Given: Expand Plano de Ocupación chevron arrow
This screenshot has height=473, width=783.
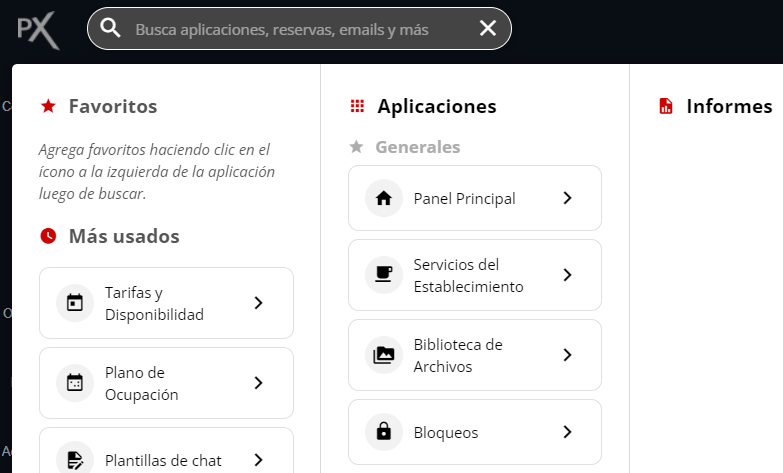Looking at the screenshot, I should click(x=258, y=383).
